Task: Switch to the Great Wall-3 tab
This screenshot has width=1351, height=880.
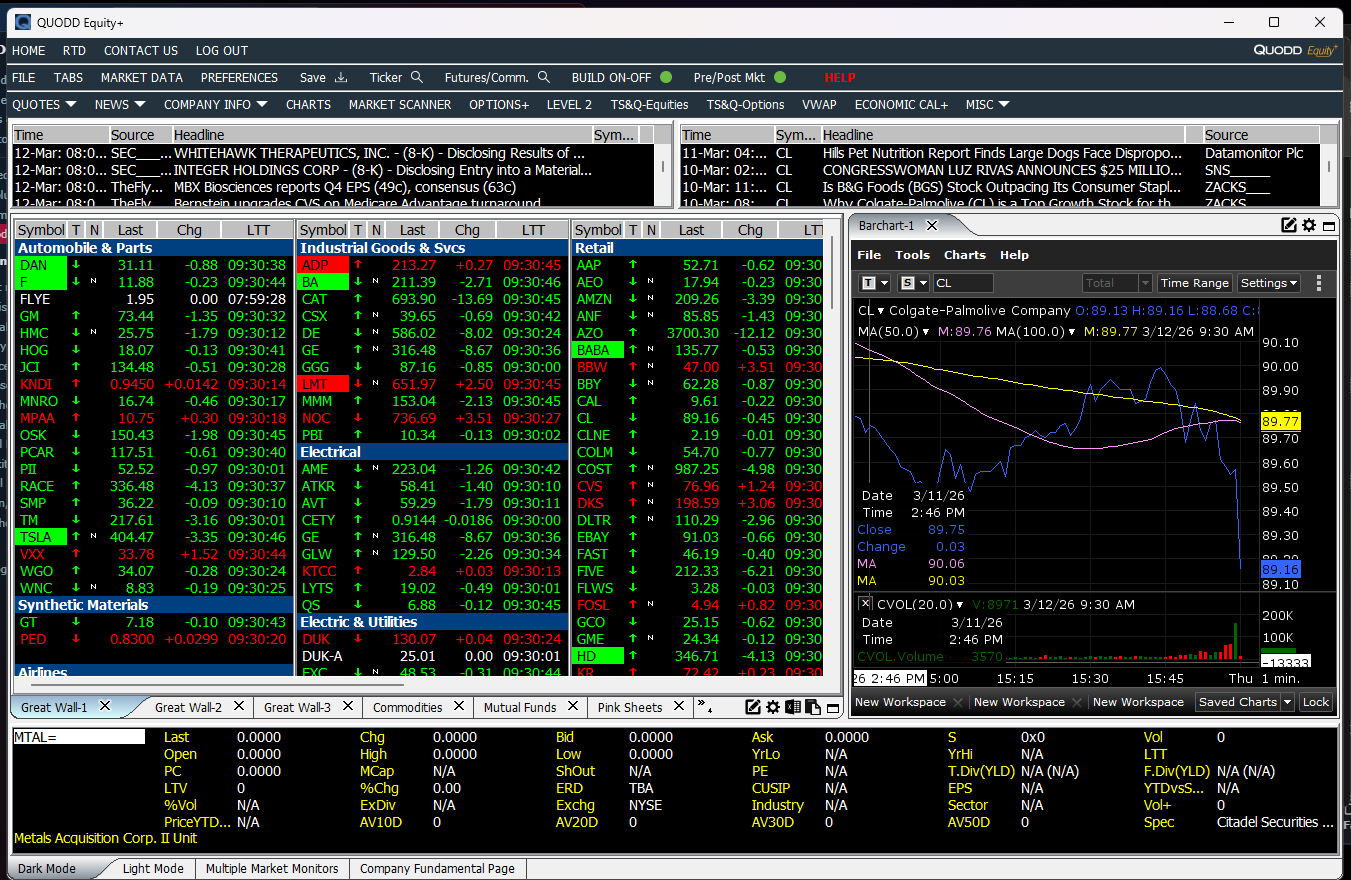Action: (x=297, y=707)
